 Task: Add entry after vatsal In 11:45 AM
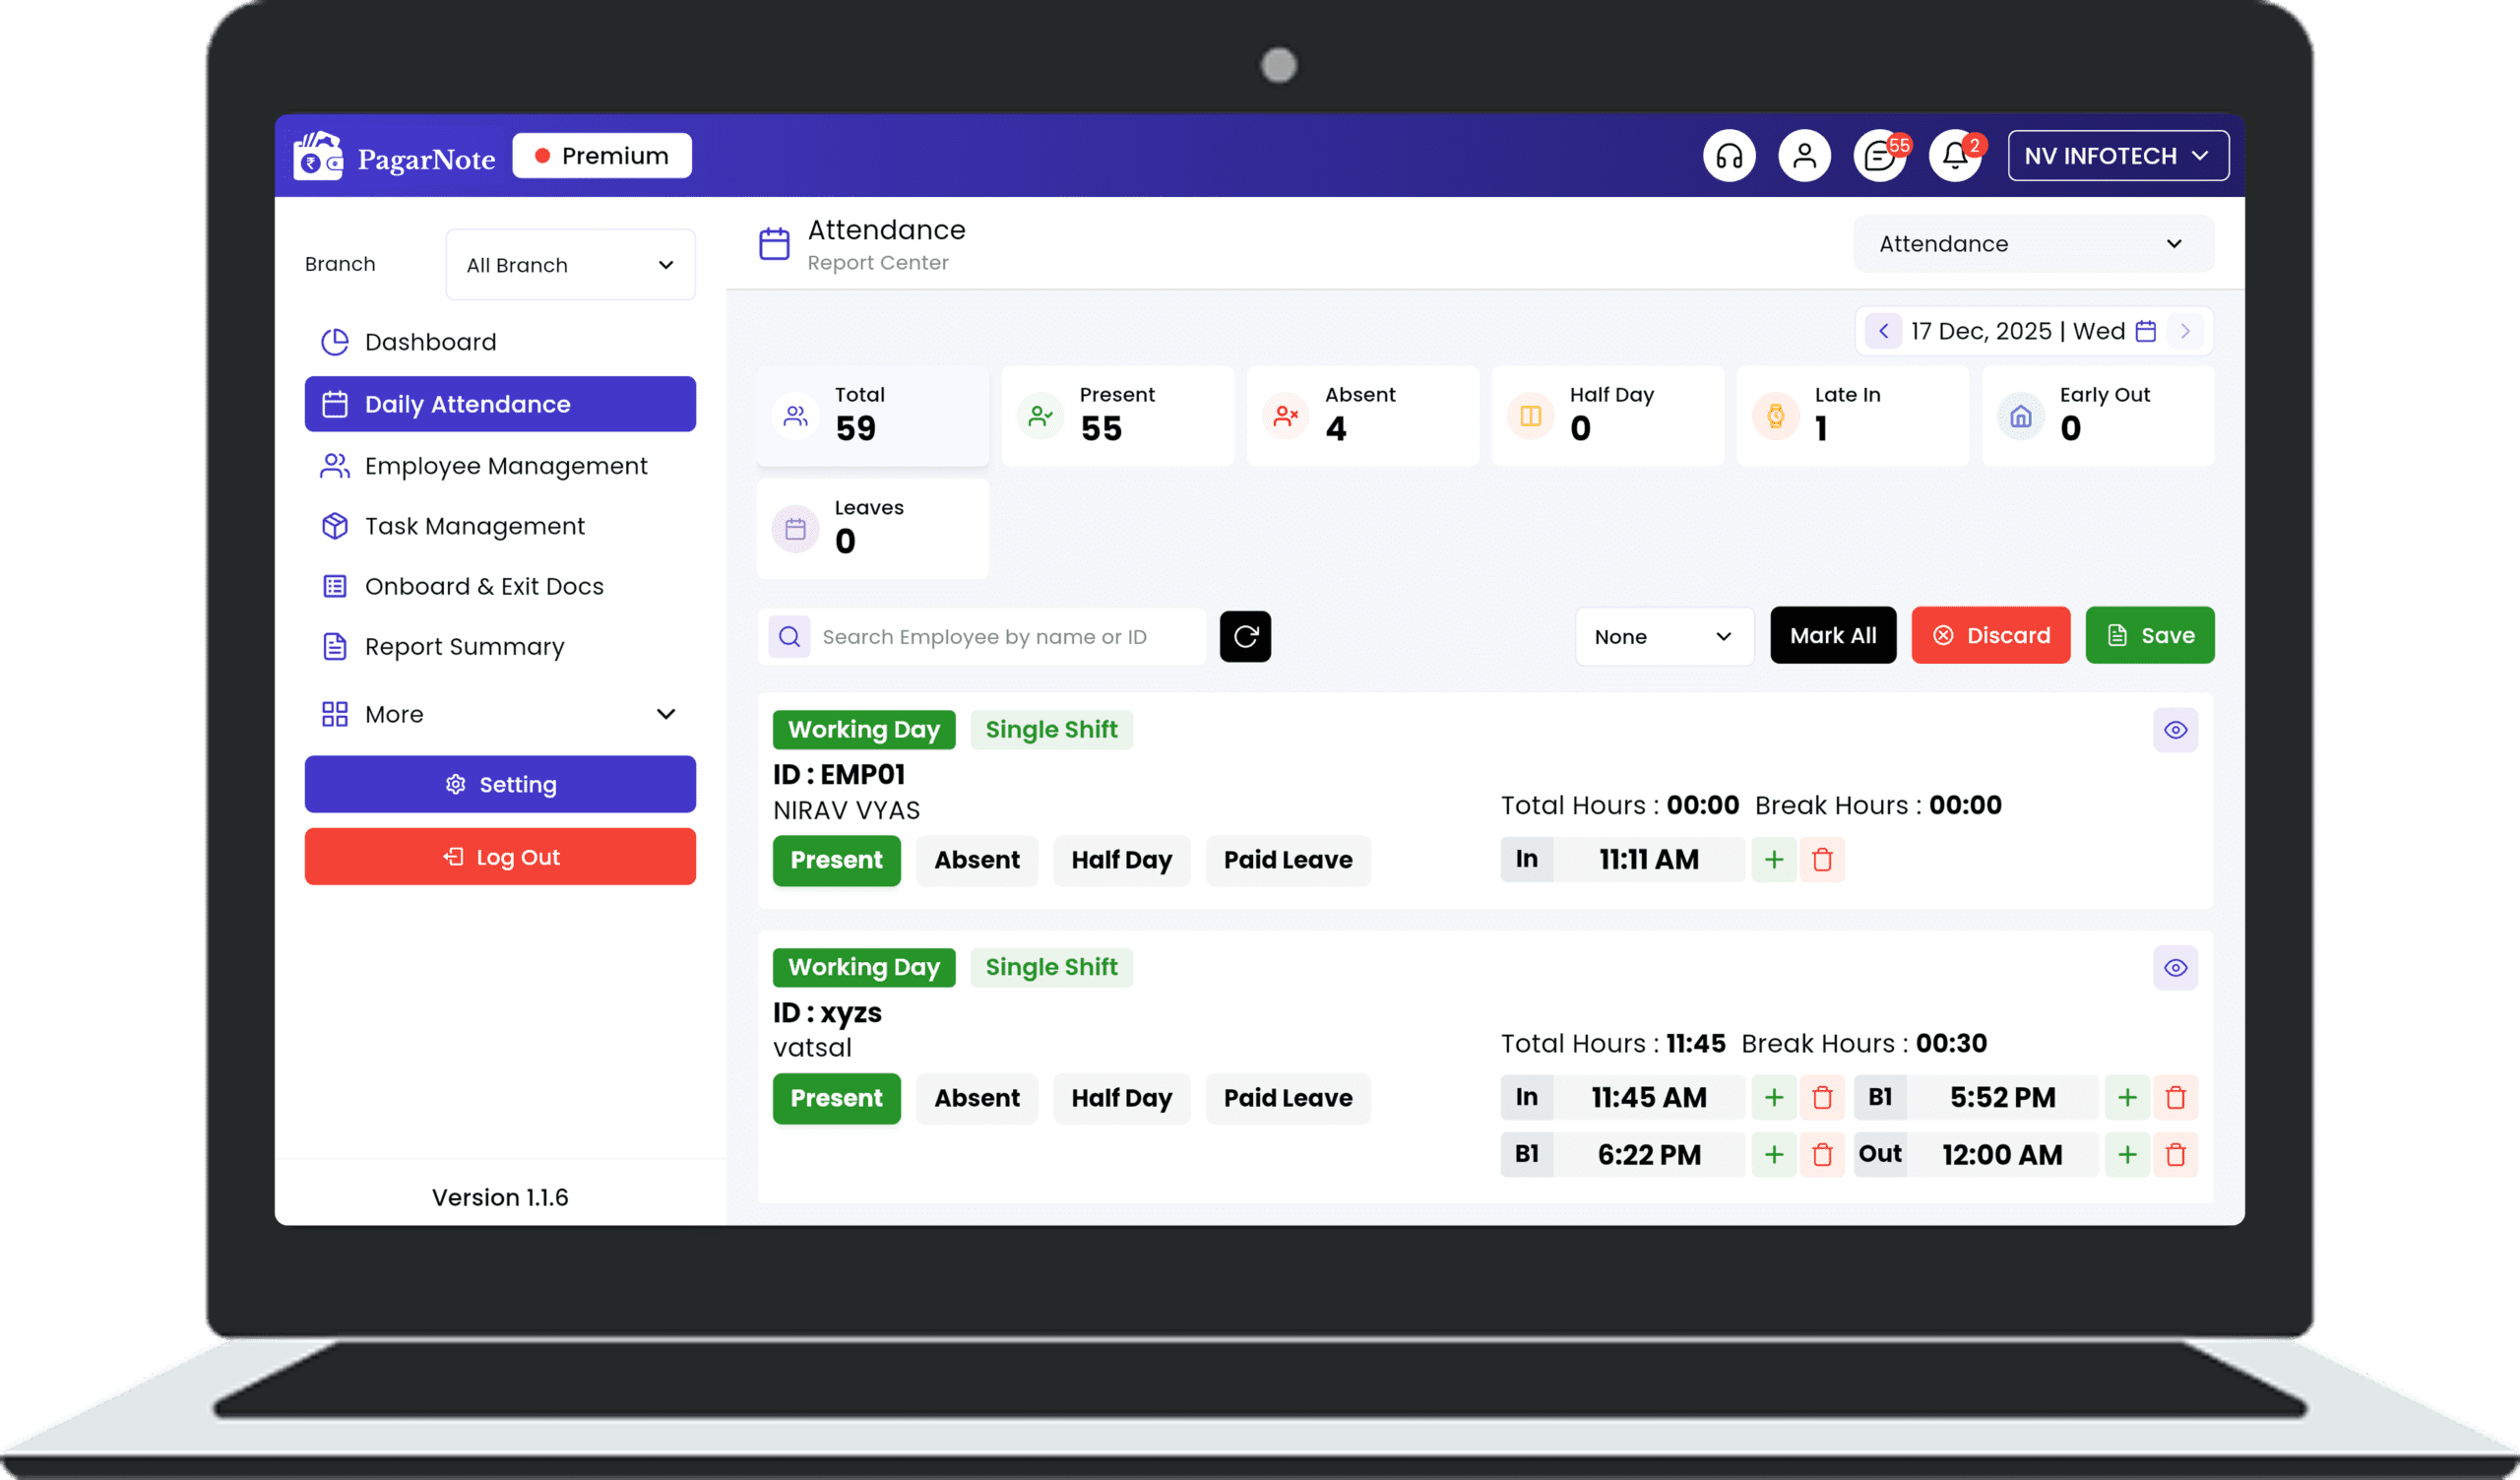click(x=1774, y=1097)
